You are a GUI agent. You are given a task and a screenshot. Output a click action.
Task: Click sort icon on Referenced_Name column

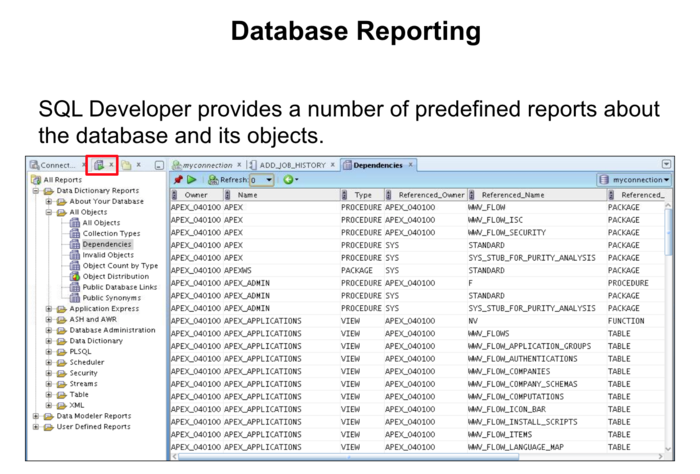(x=471, y=195)
